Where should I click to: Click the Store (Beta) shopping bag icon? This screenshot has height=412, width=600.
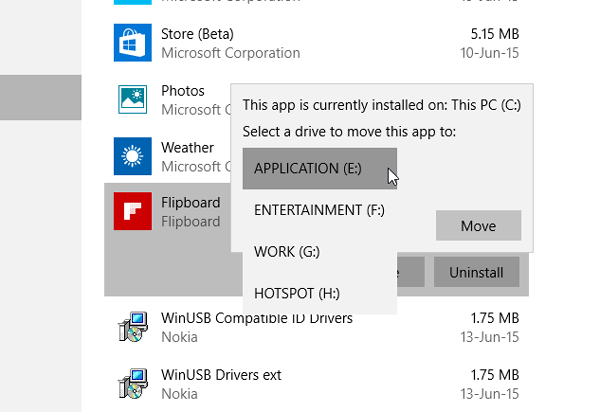tap(132, 43)
